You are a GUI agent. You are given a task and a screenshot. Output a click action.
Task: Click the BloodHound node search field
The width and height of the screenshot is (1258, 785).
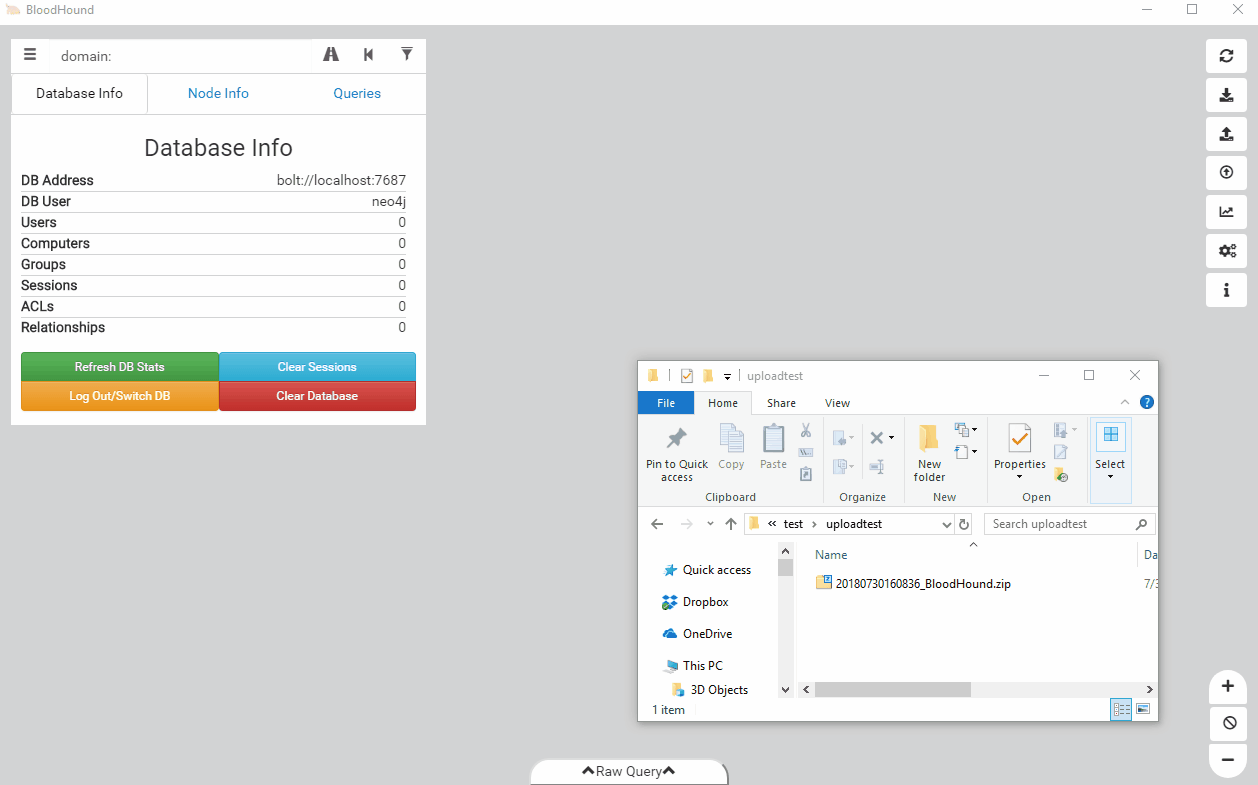point(180,56)
